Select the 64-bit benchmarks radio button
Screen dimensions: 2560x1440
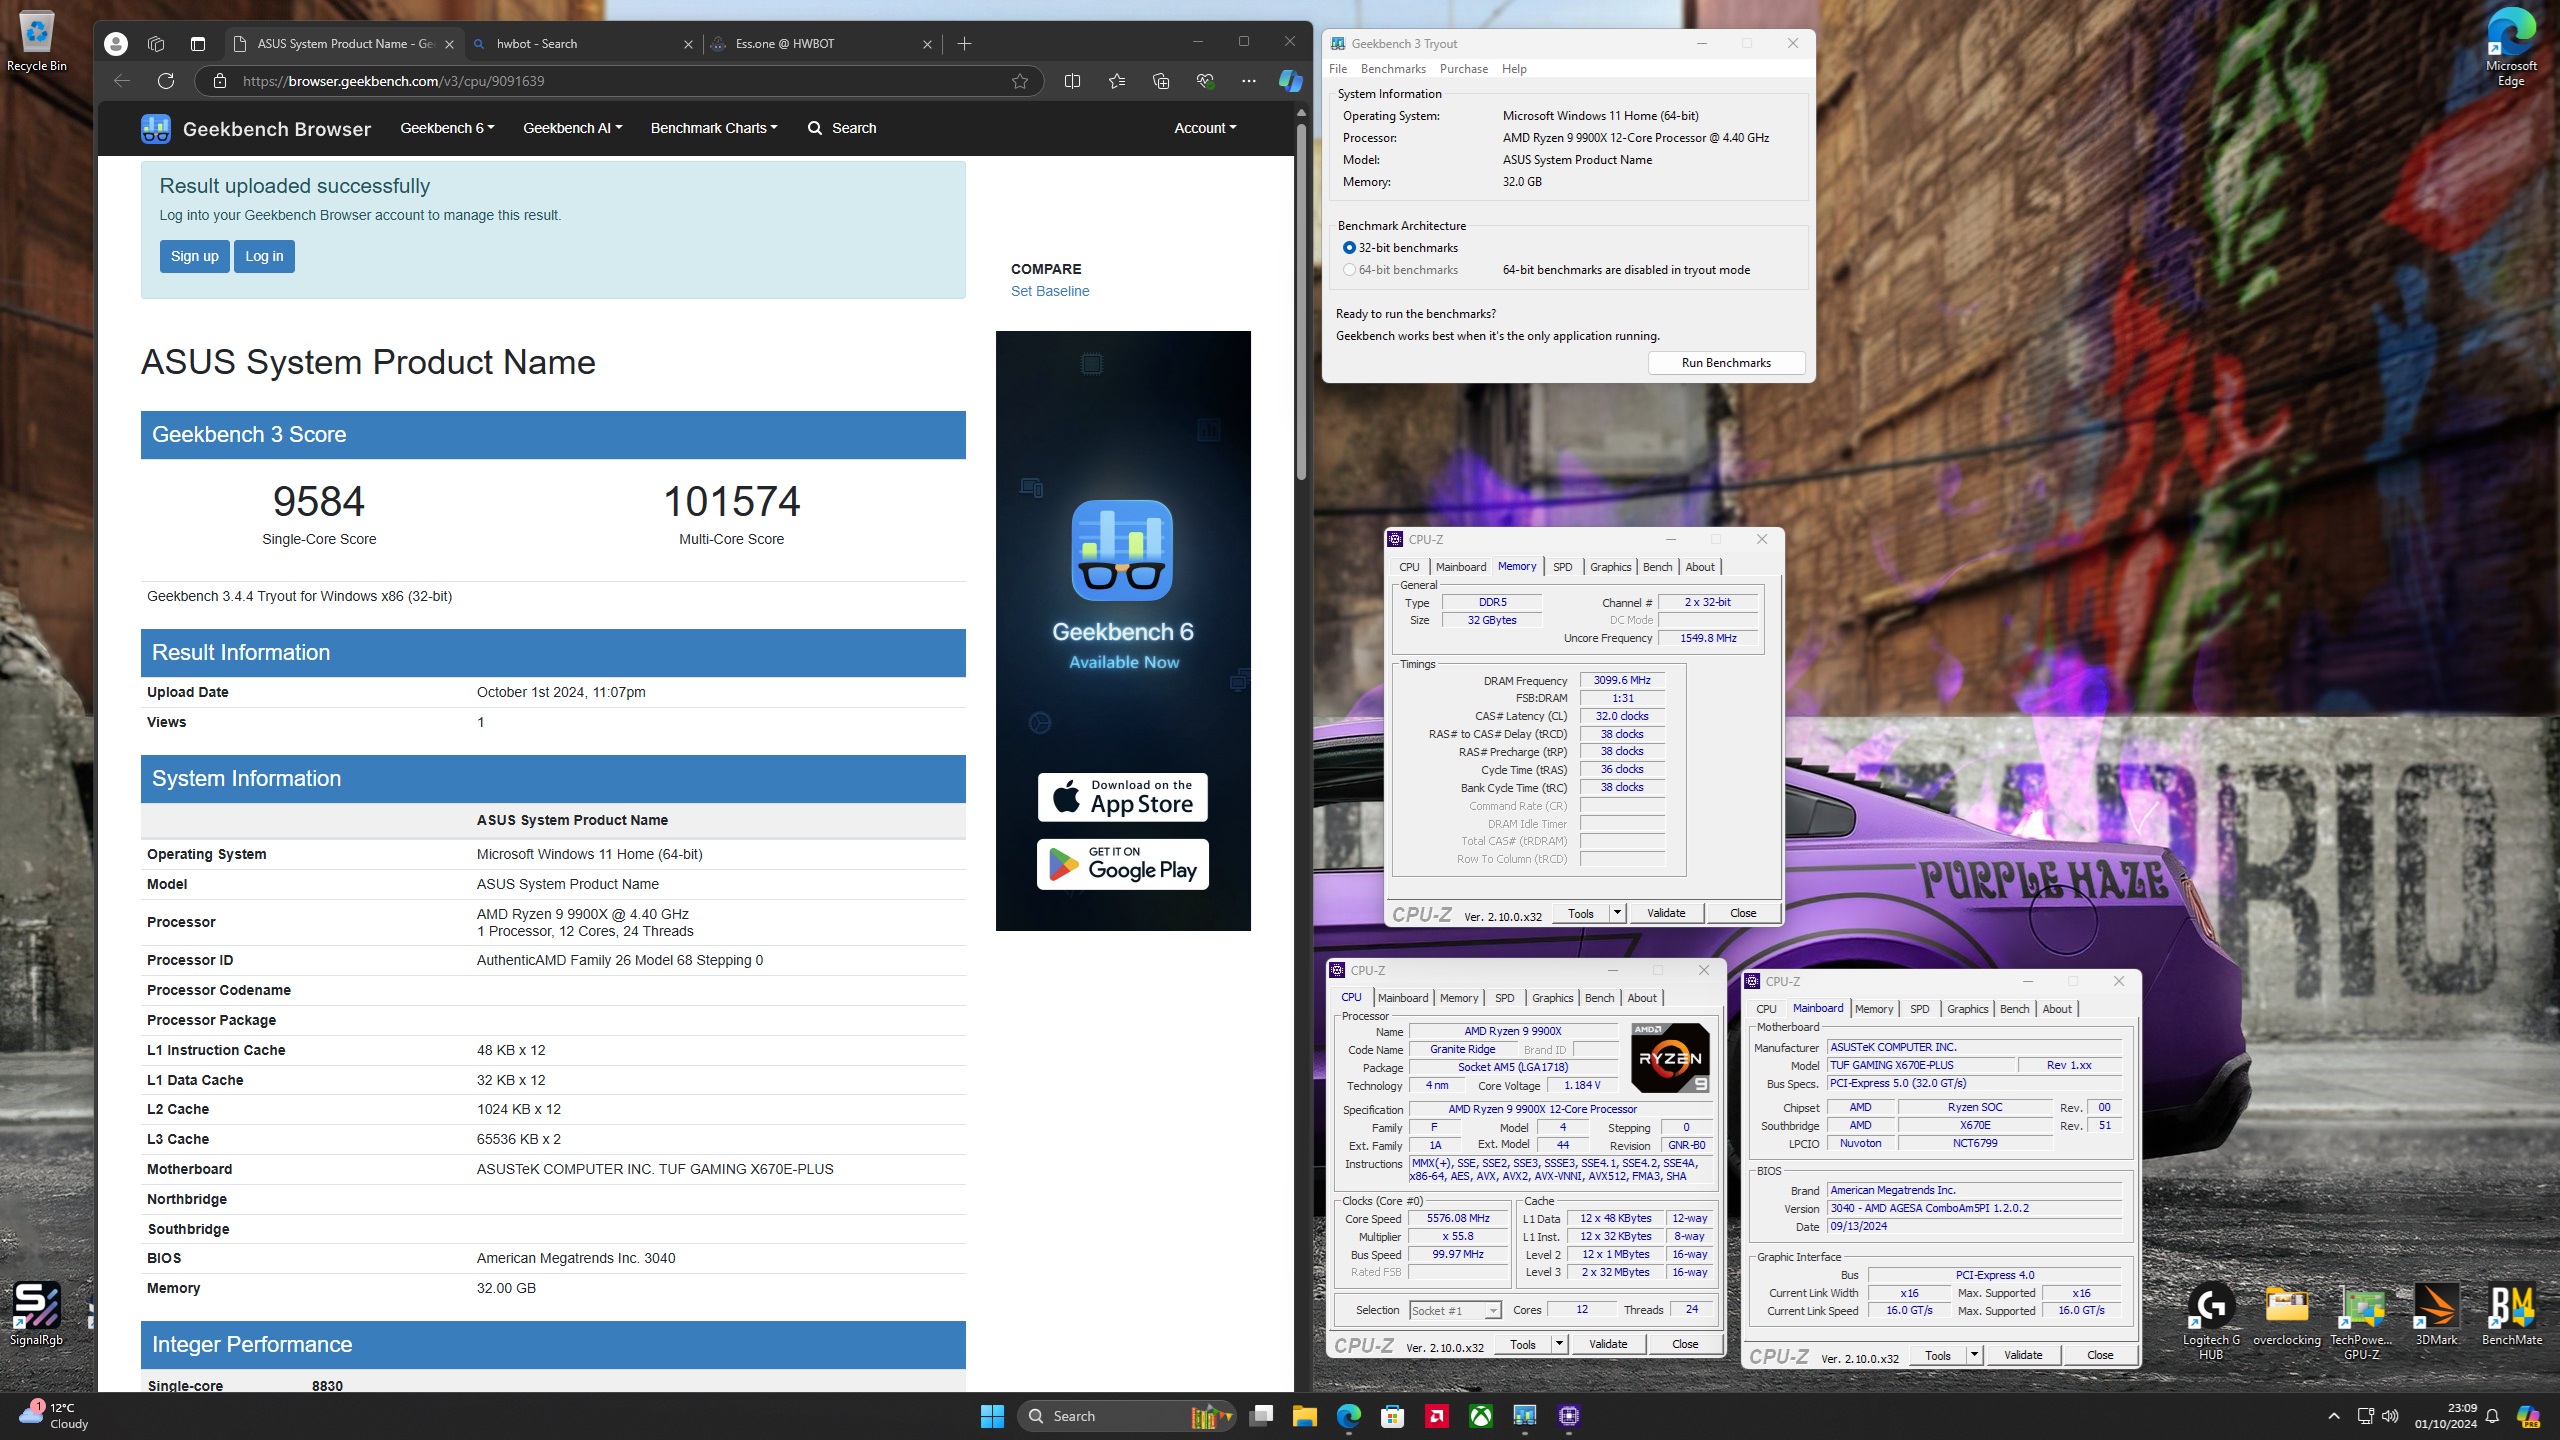pyautogui.click(x=1349, y=270)
